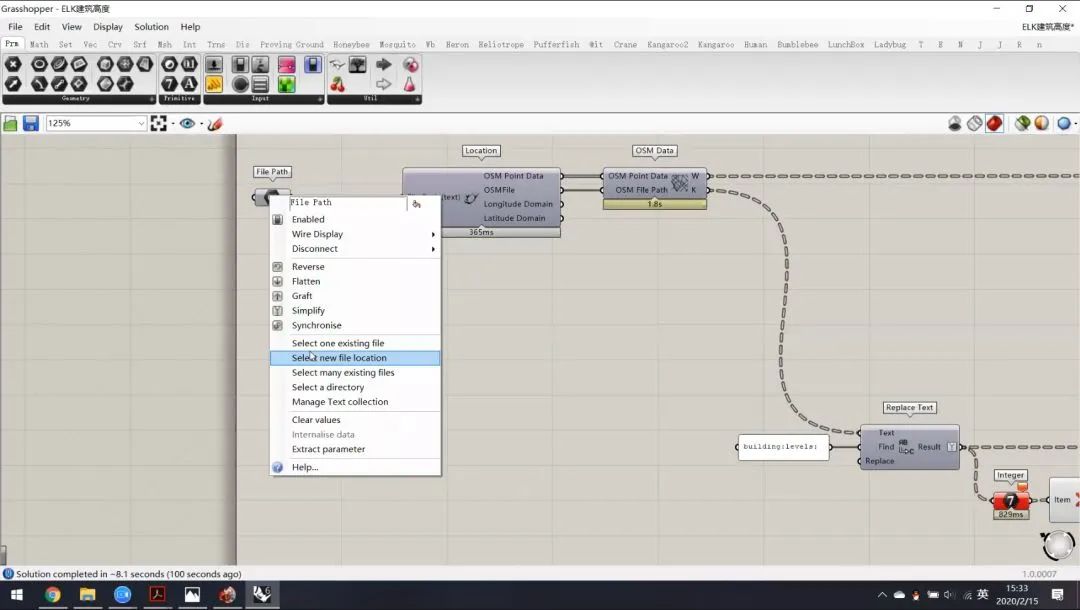Toggle preview mesh quality blue sphere icon
Viewport: 1080px width, 610px height.
pos(1064,123)
